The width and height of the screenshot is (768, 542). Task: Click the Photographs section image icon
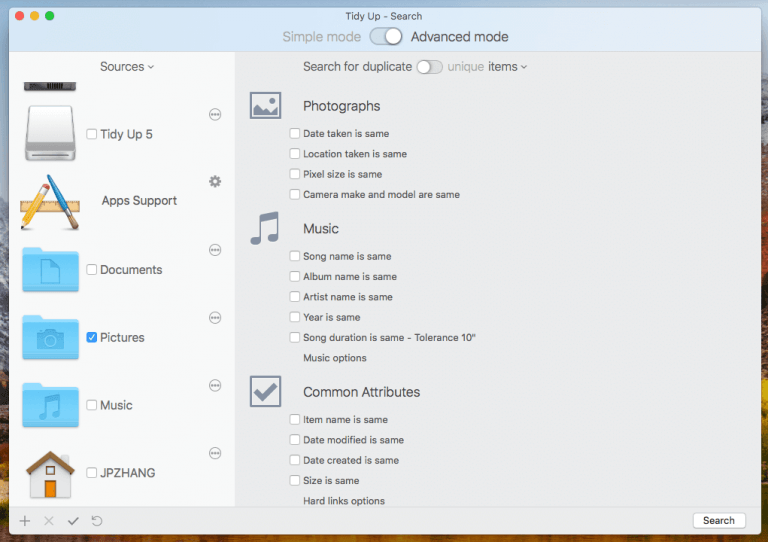pyautogui.click(x=265, y=105)
